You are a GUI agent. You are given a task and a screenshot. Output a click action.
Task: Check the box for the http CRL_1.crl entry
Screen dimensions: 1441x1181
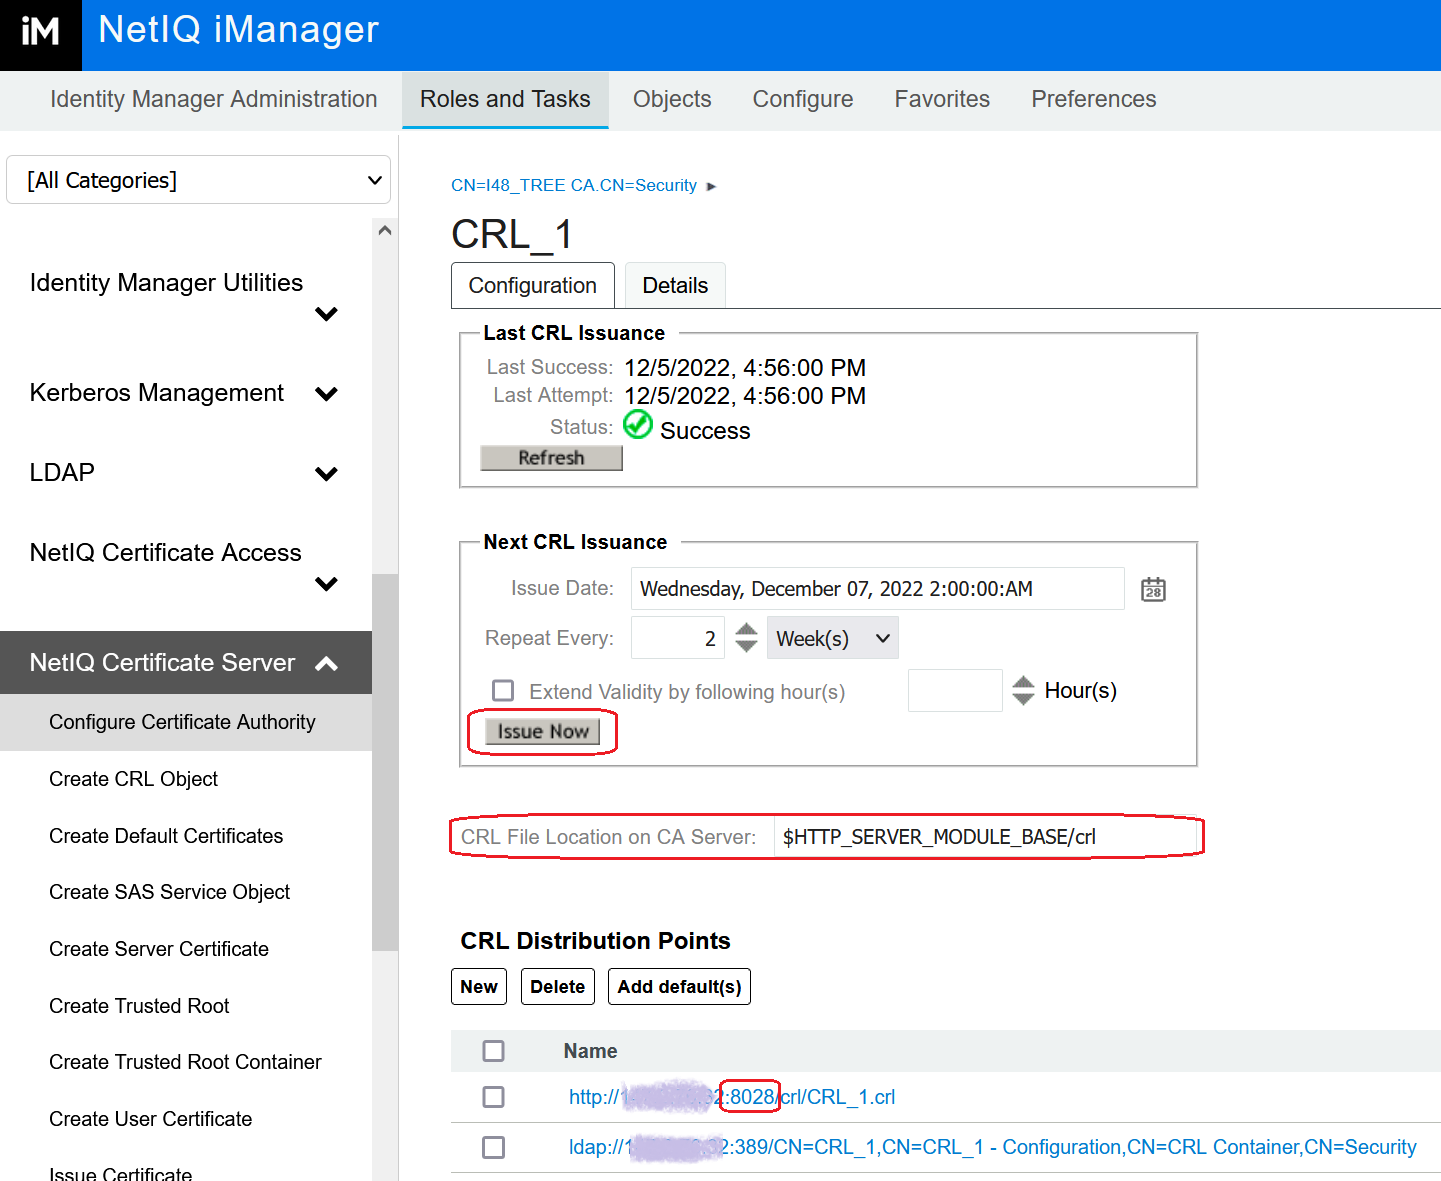pyautogui.click(x=493, y=1097)
